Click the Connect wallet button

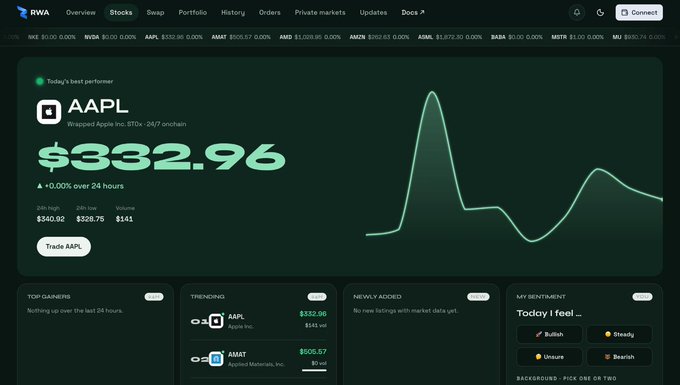pos(639,13)
